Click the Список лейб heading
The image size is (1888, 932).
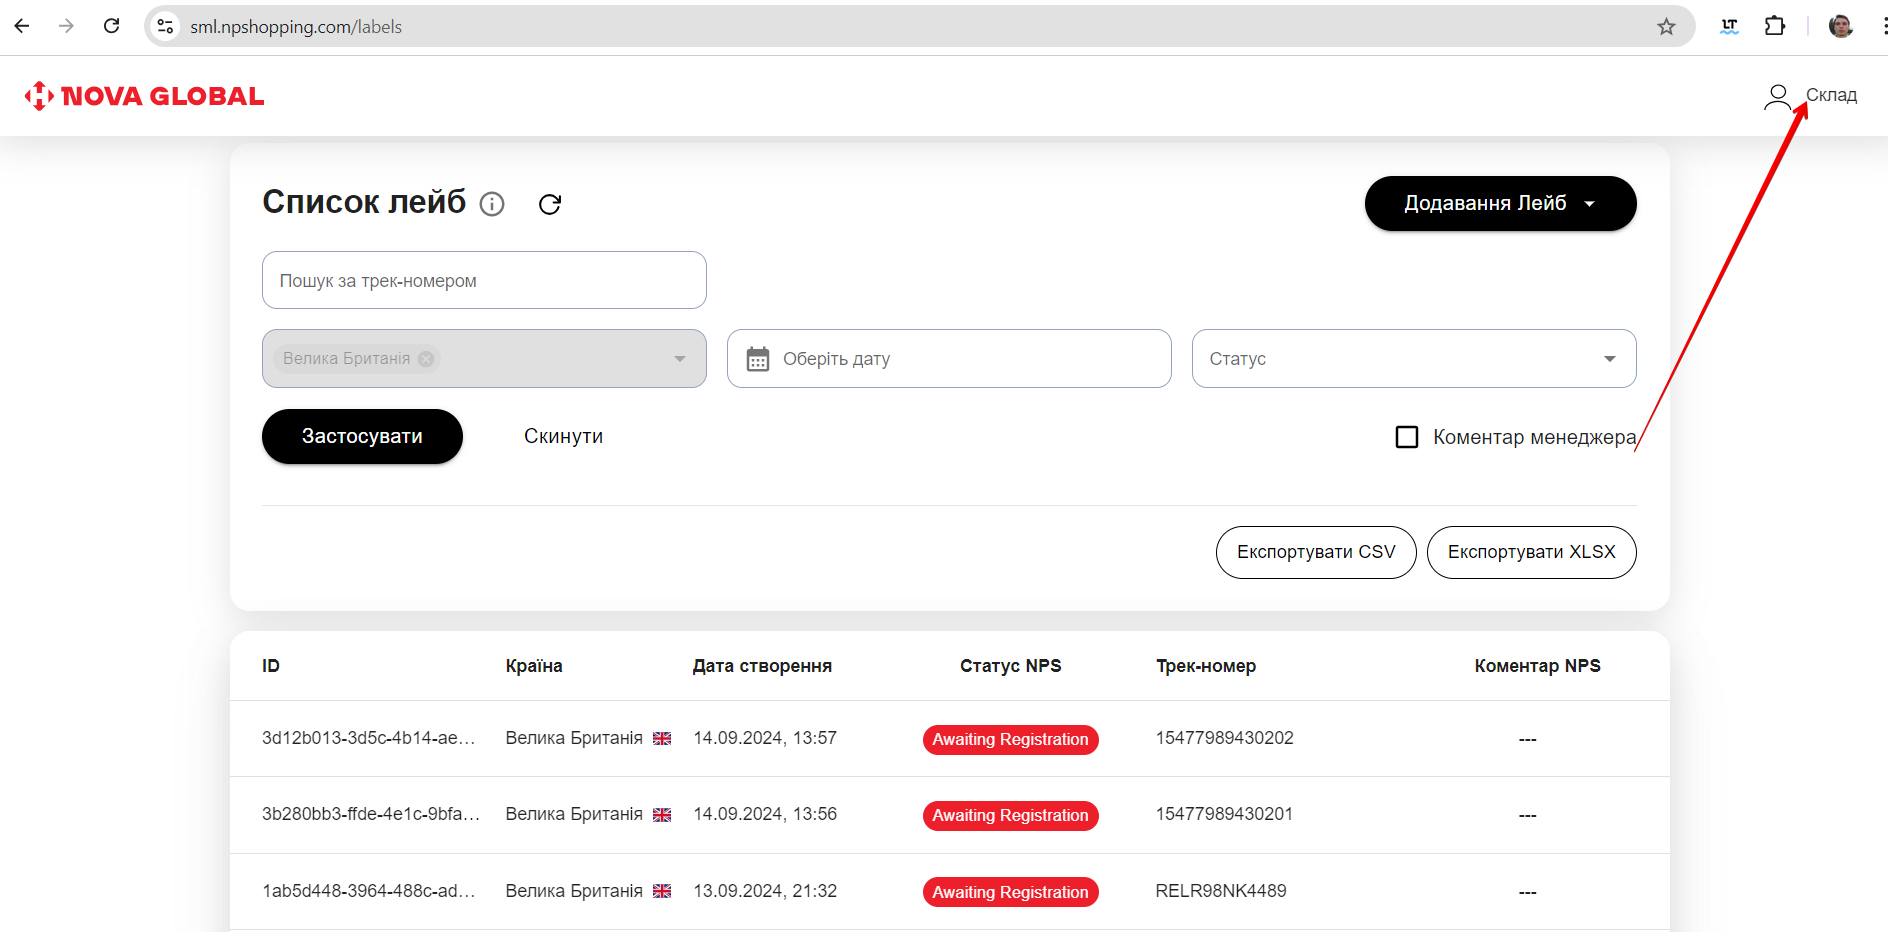coord(364,202)
